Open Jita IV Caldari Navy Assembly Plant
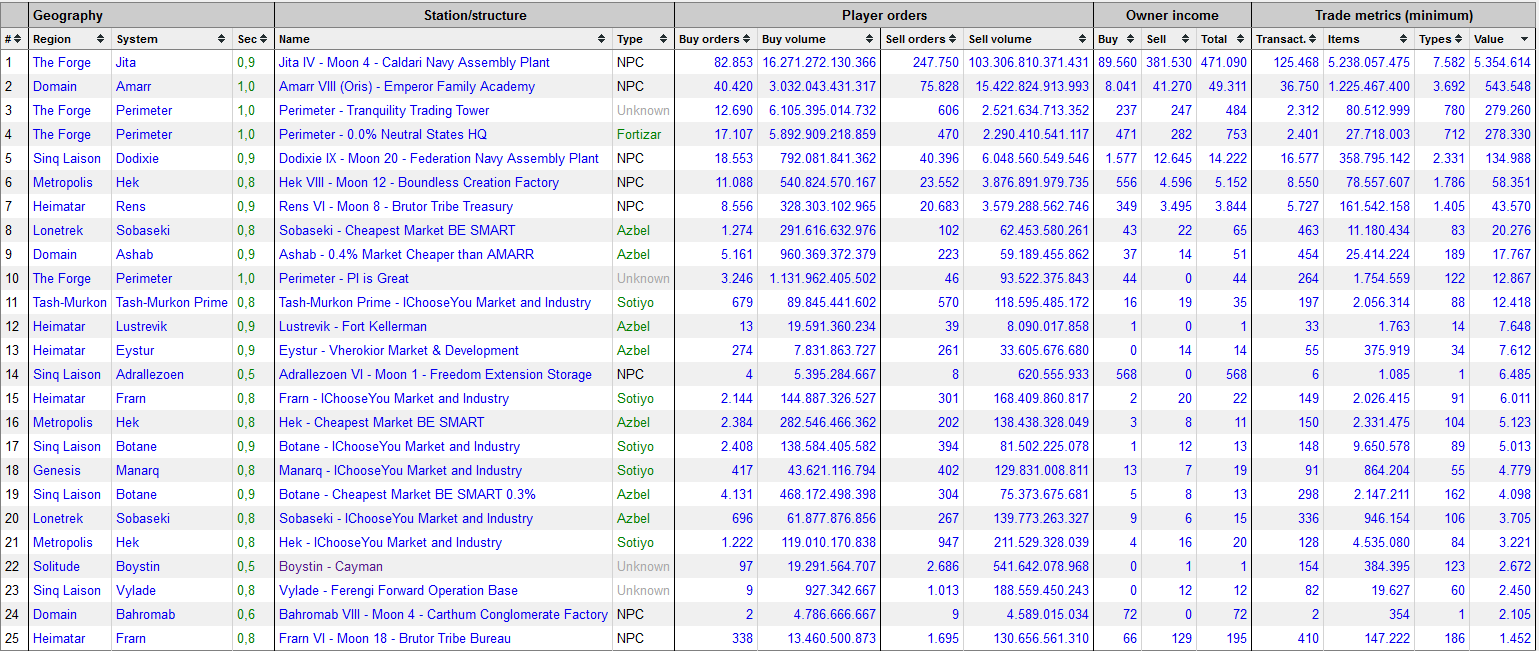This screenshot has height=651, width=1539. coord(414,62)
